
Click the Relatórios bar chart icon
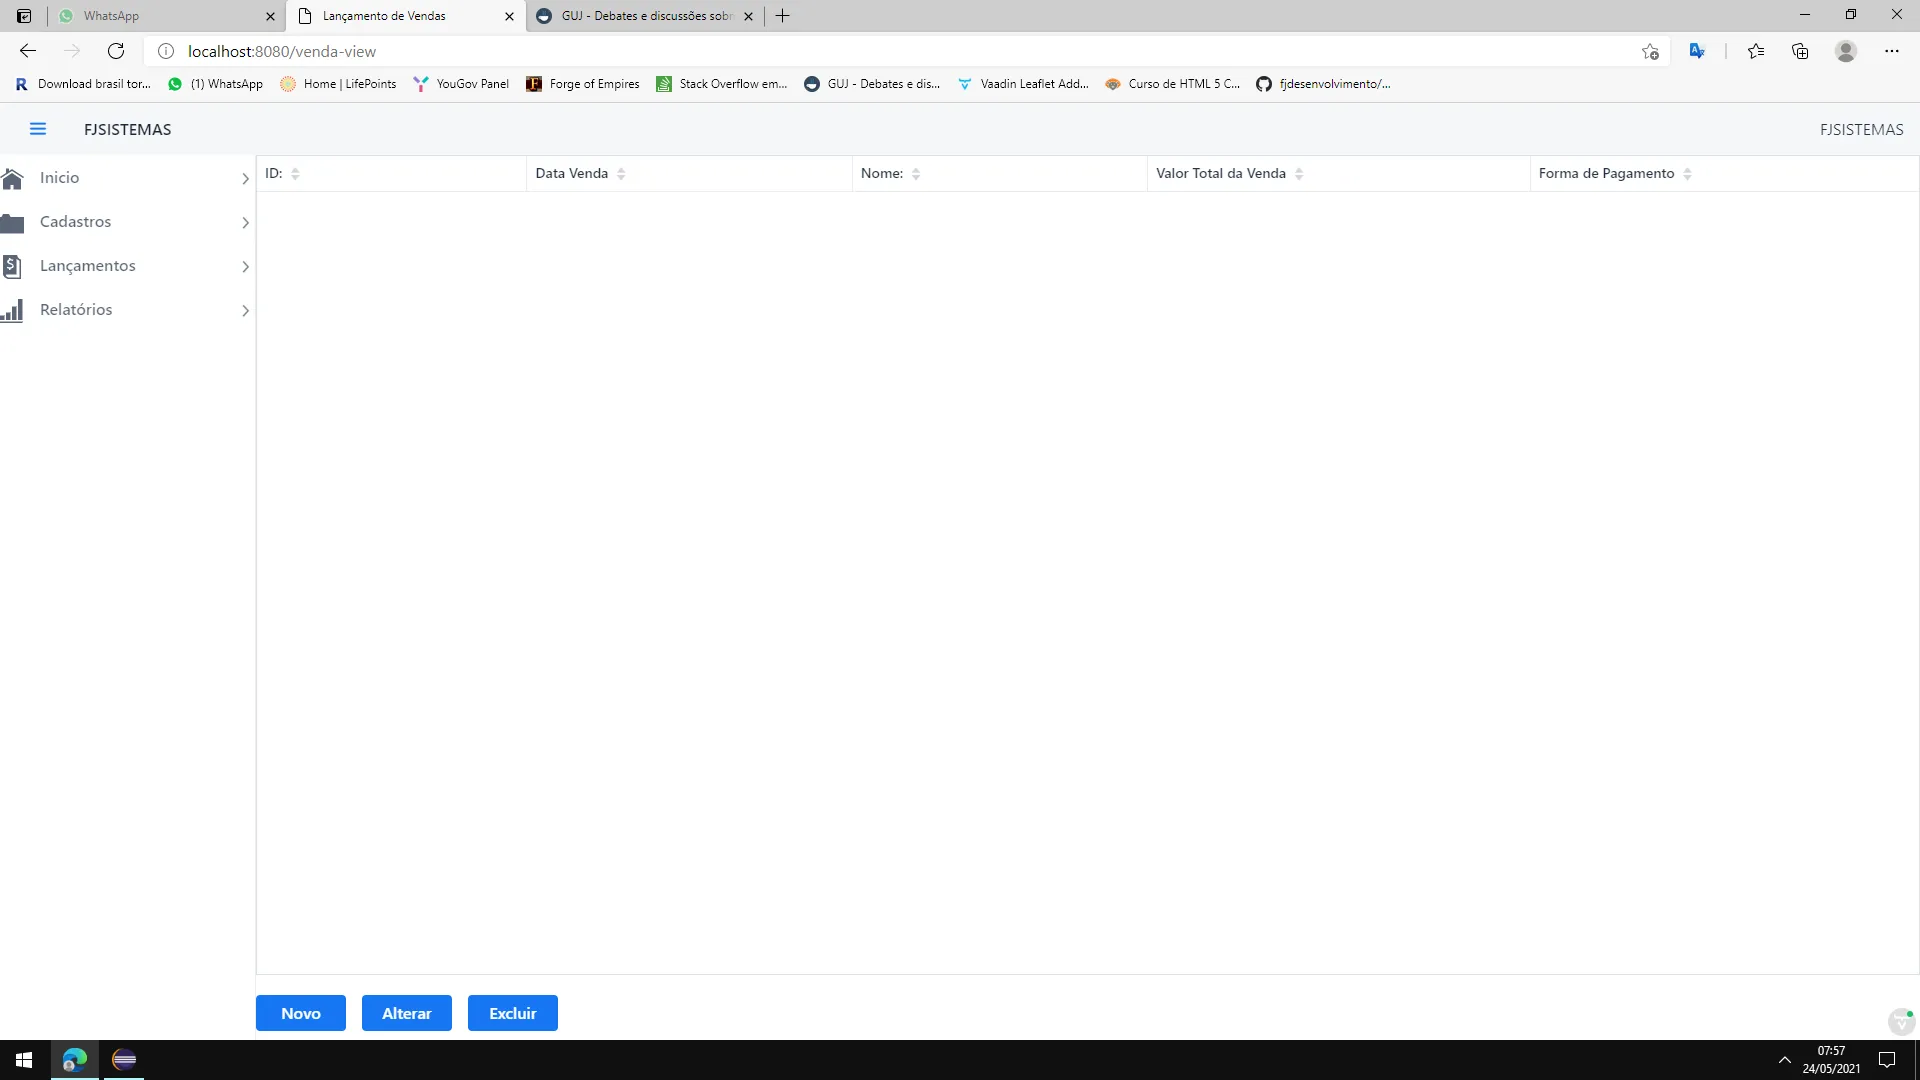13,310
